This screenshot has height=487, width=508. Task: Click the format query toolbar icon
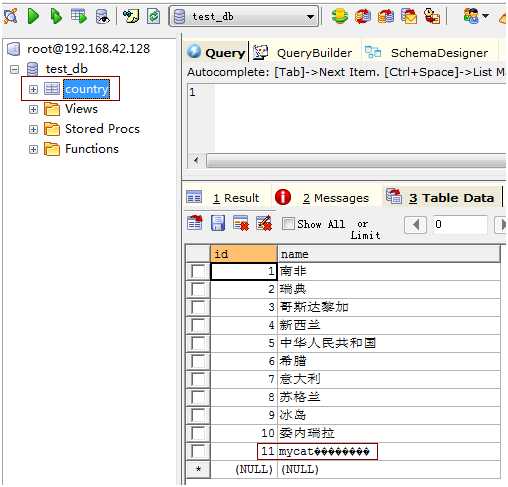[131, 16]
